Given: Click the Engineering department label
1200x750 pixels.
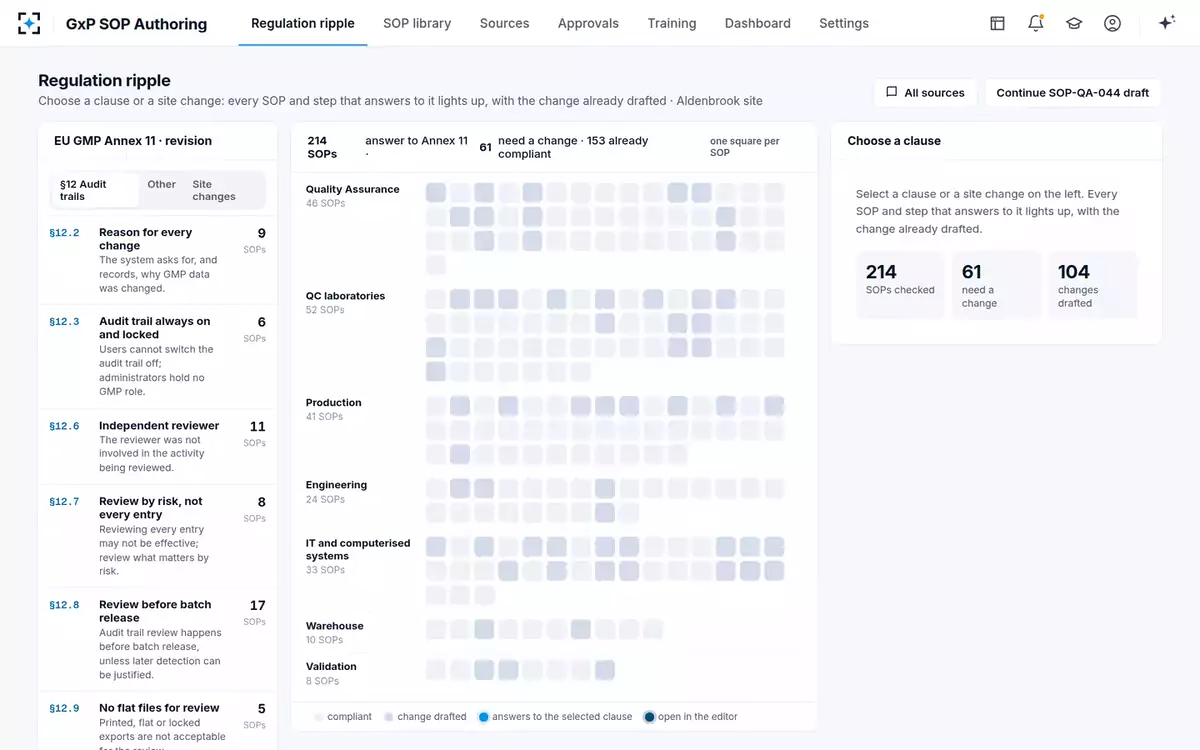Looking at the screenshot, I should tap(336, 485).
